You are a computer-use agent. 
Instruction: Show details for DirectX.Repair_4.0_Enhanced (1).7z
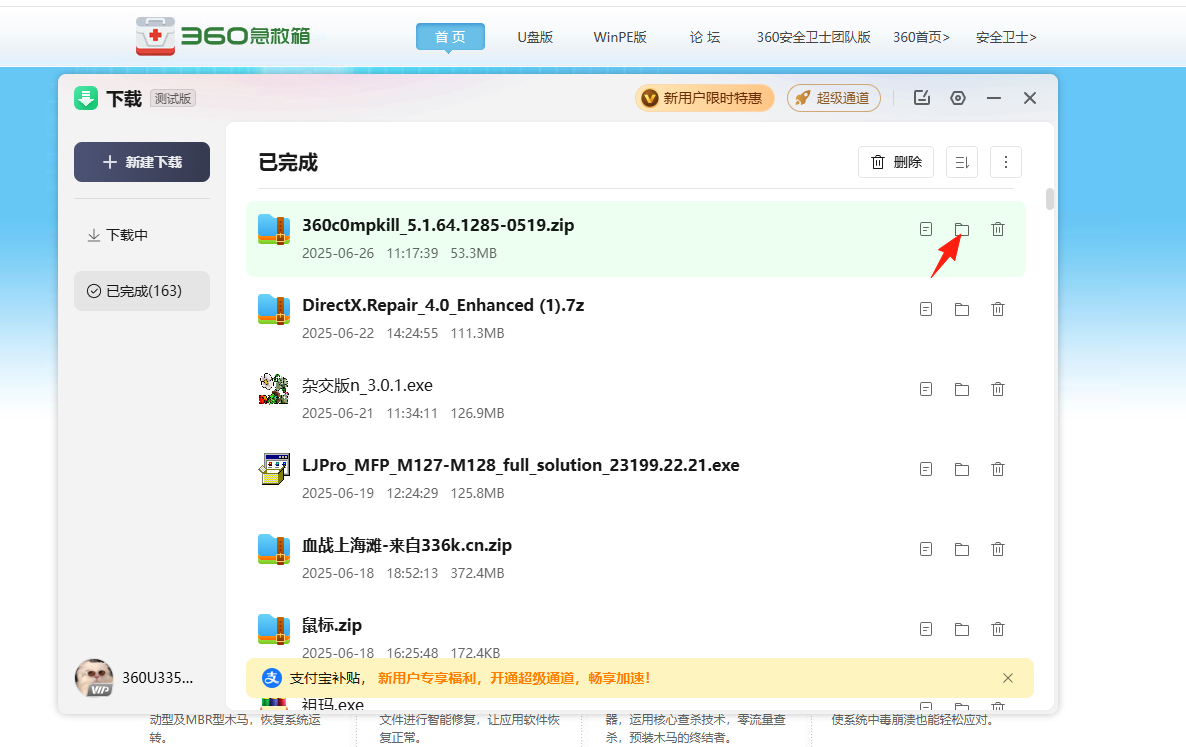point(926,309)
